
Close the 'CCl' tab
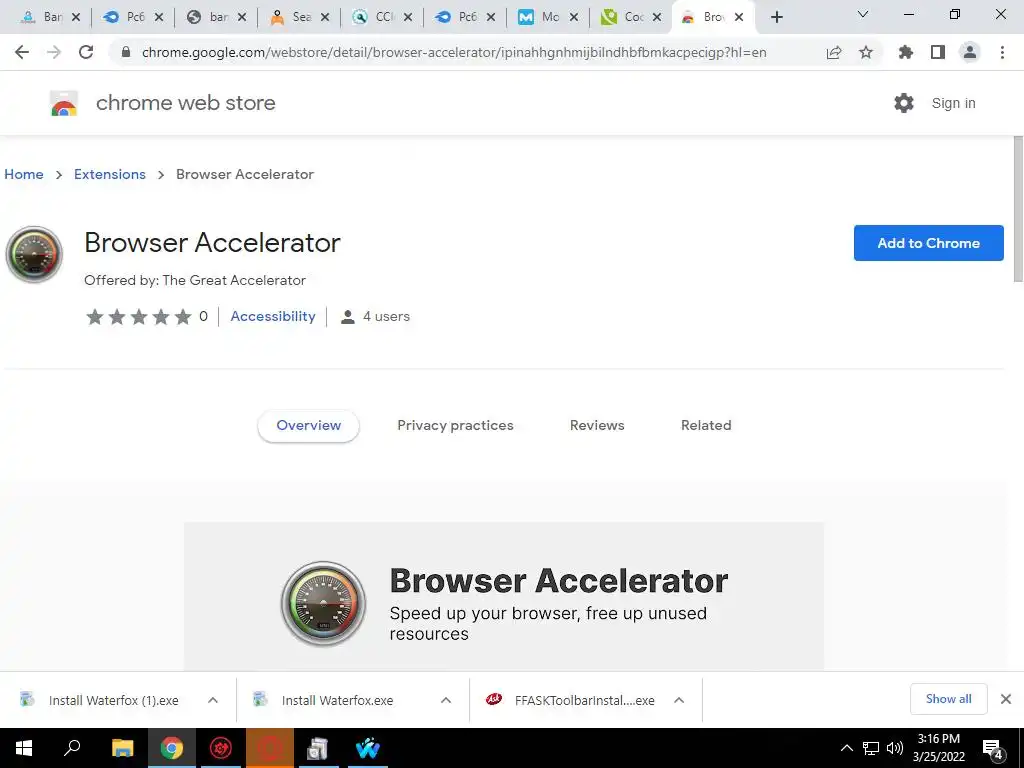click(408, 18)
